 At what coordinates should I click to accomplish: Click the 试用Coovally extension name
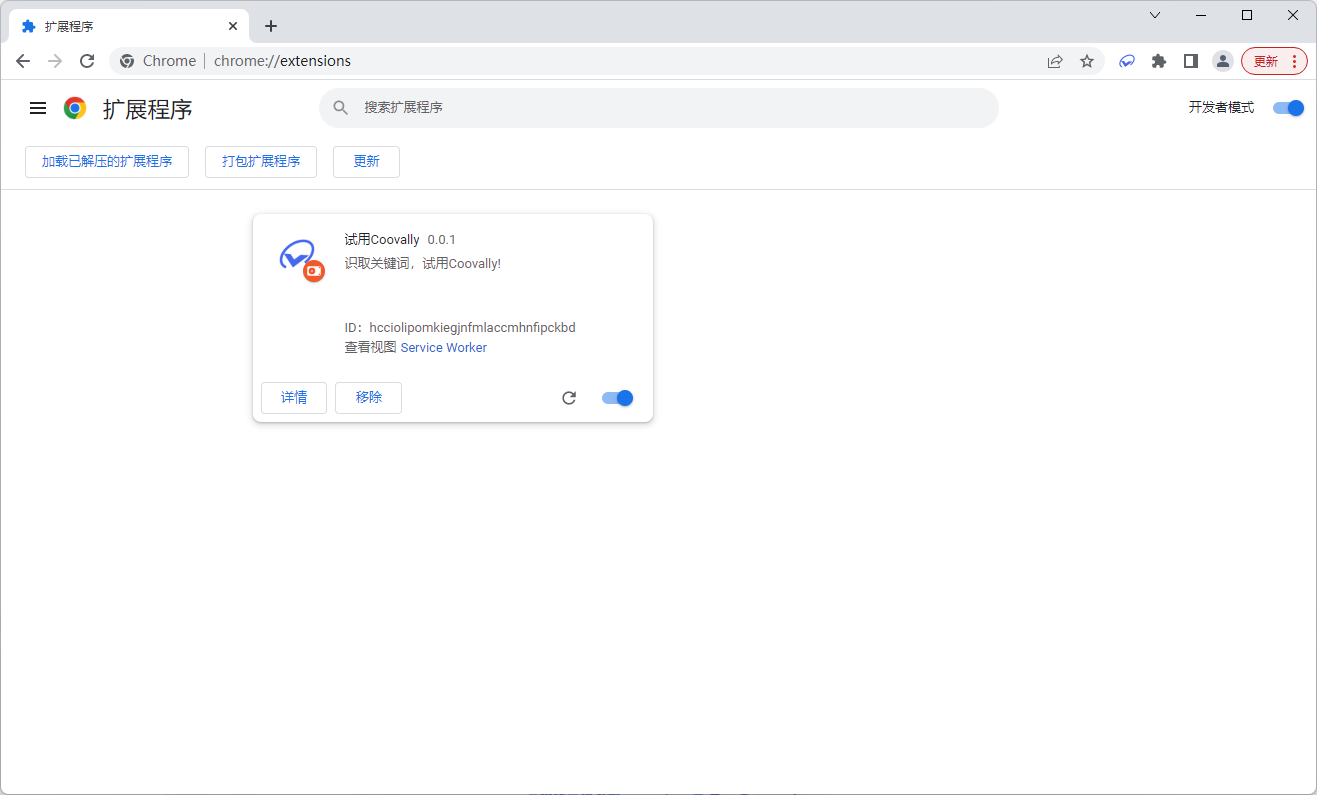click(x=382, y=240)
